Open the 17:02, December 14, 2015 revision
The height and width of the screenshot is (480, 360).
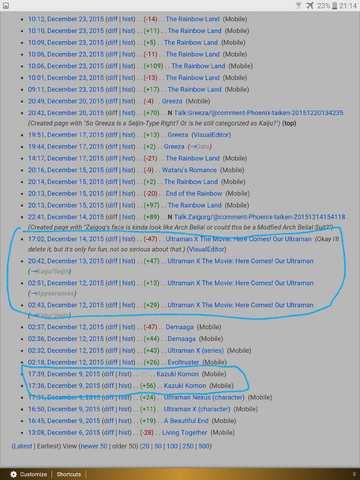coord(66,239)
